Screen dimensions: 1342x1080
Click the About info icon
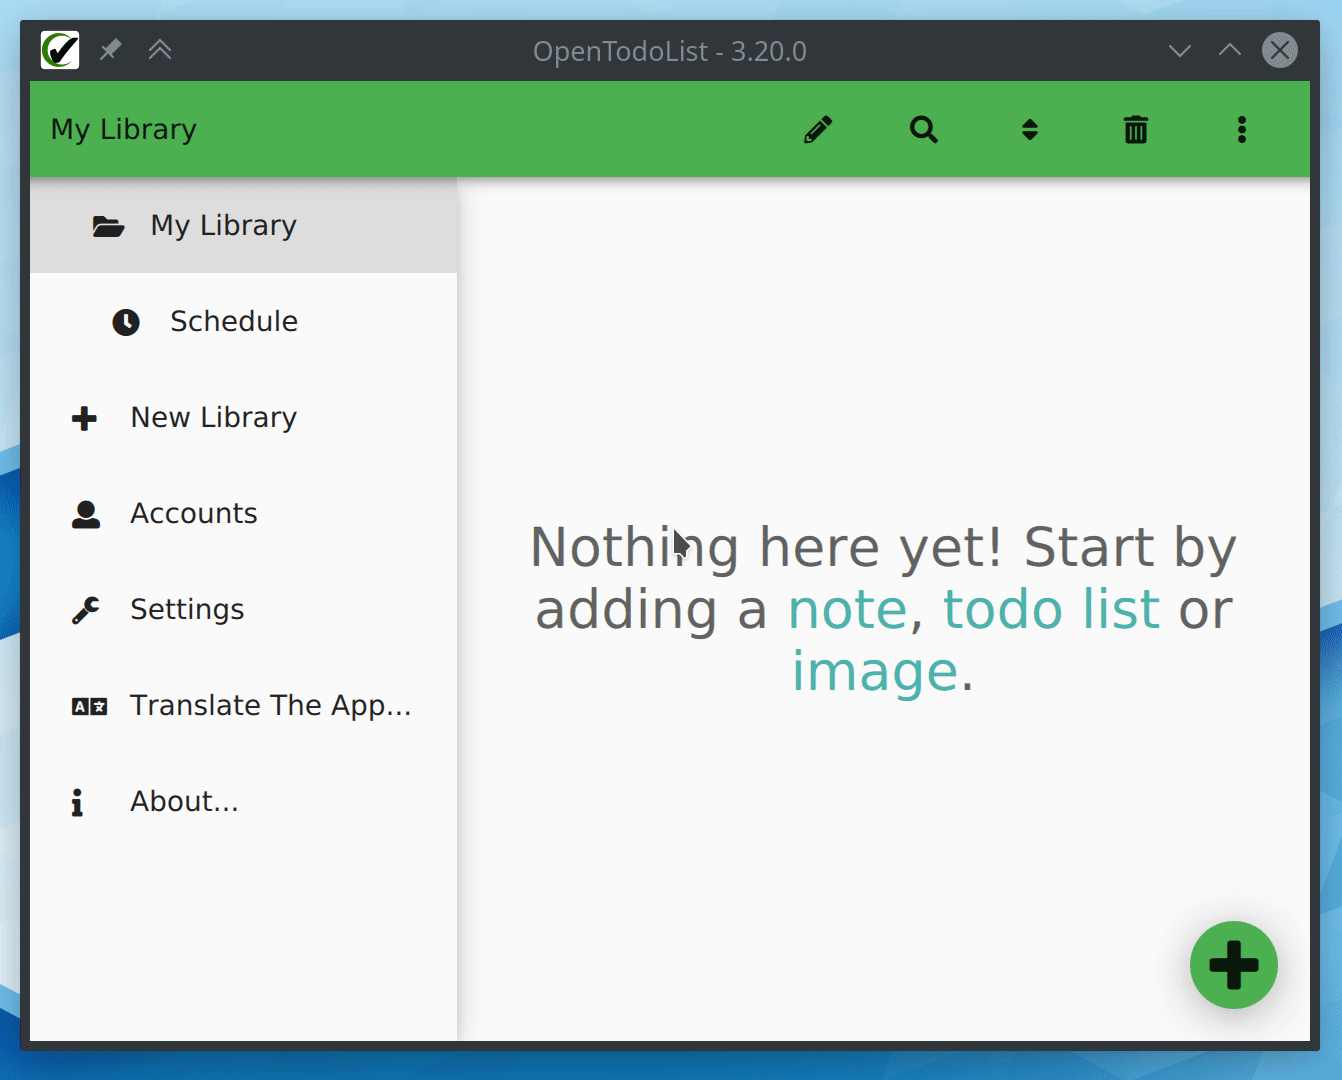[77, 802]
